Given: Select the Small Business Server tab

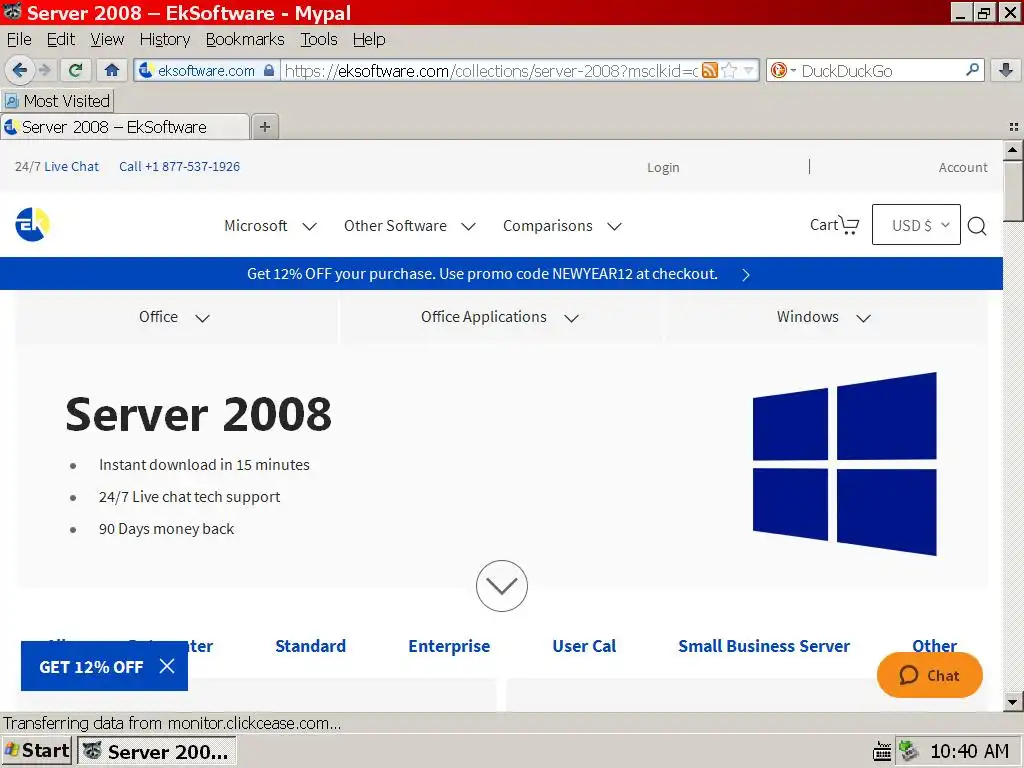Looking at the screenshot, I should point(763,646).
